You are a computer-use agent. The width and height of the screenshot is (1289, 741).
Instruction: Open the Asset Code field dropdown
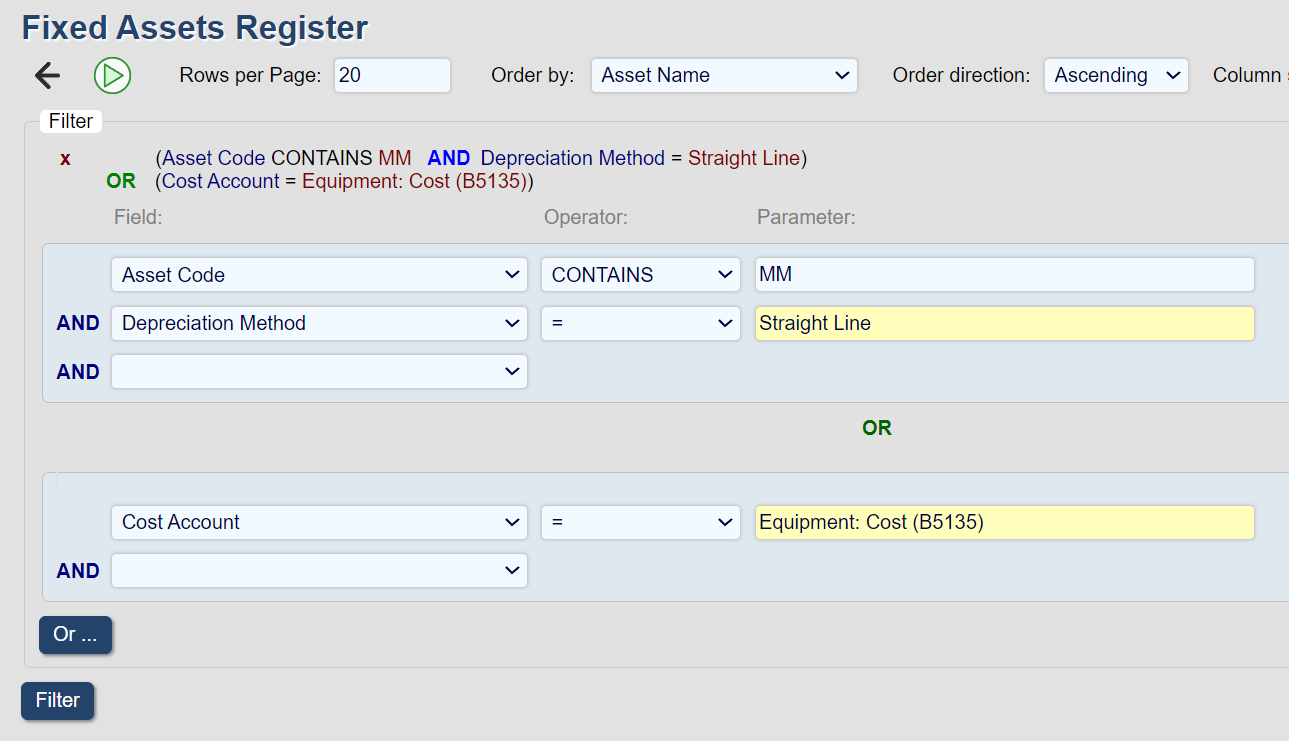(x=318, y=274)
